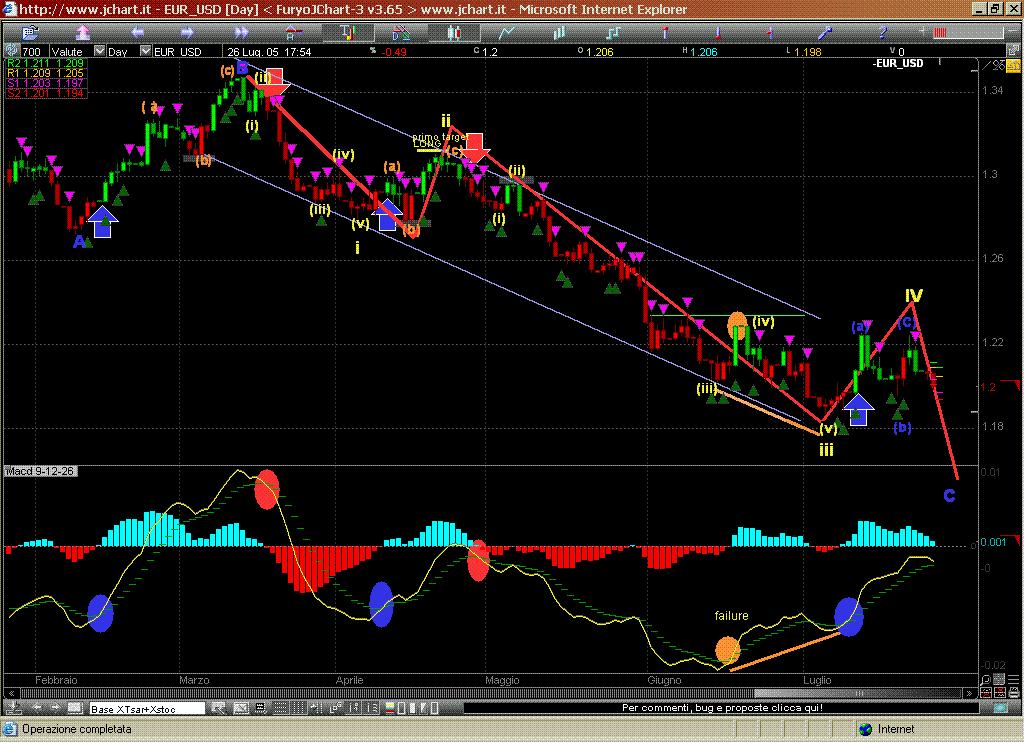Click the double-arrow fast forward icon
1024x742 pixels.
pos(241,32)
